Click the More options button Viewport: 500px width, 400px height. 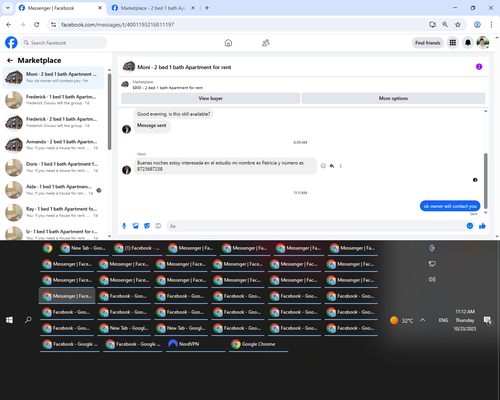point(393,98)
